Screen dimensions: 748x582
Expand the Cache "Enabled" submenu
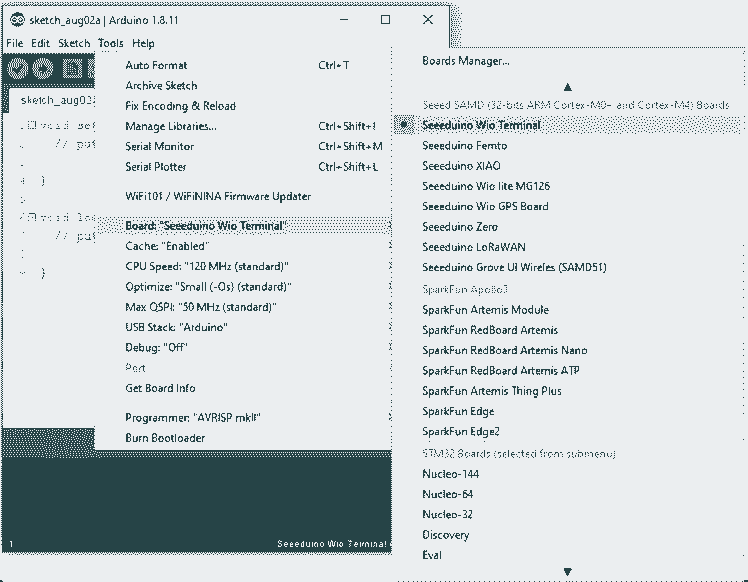click(243, 246)
